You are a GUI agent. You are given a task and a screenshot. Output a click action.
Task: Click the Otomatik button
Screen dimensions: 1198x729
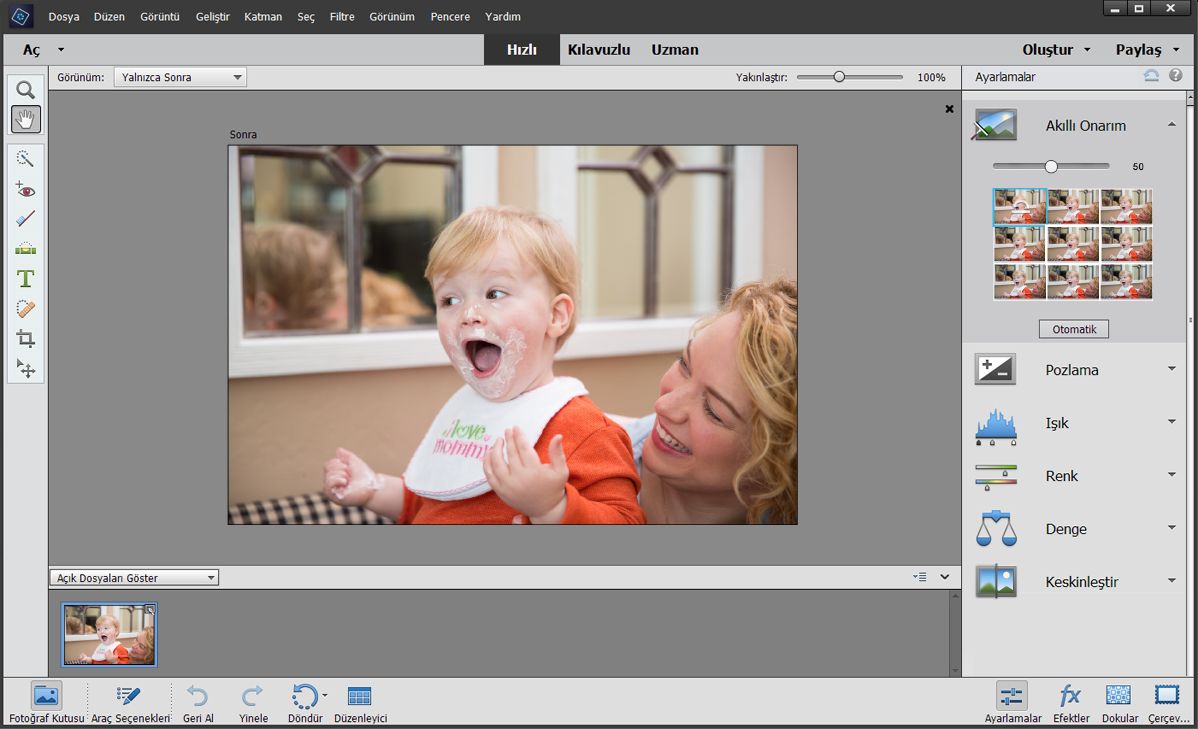[x=1073, y=329]
